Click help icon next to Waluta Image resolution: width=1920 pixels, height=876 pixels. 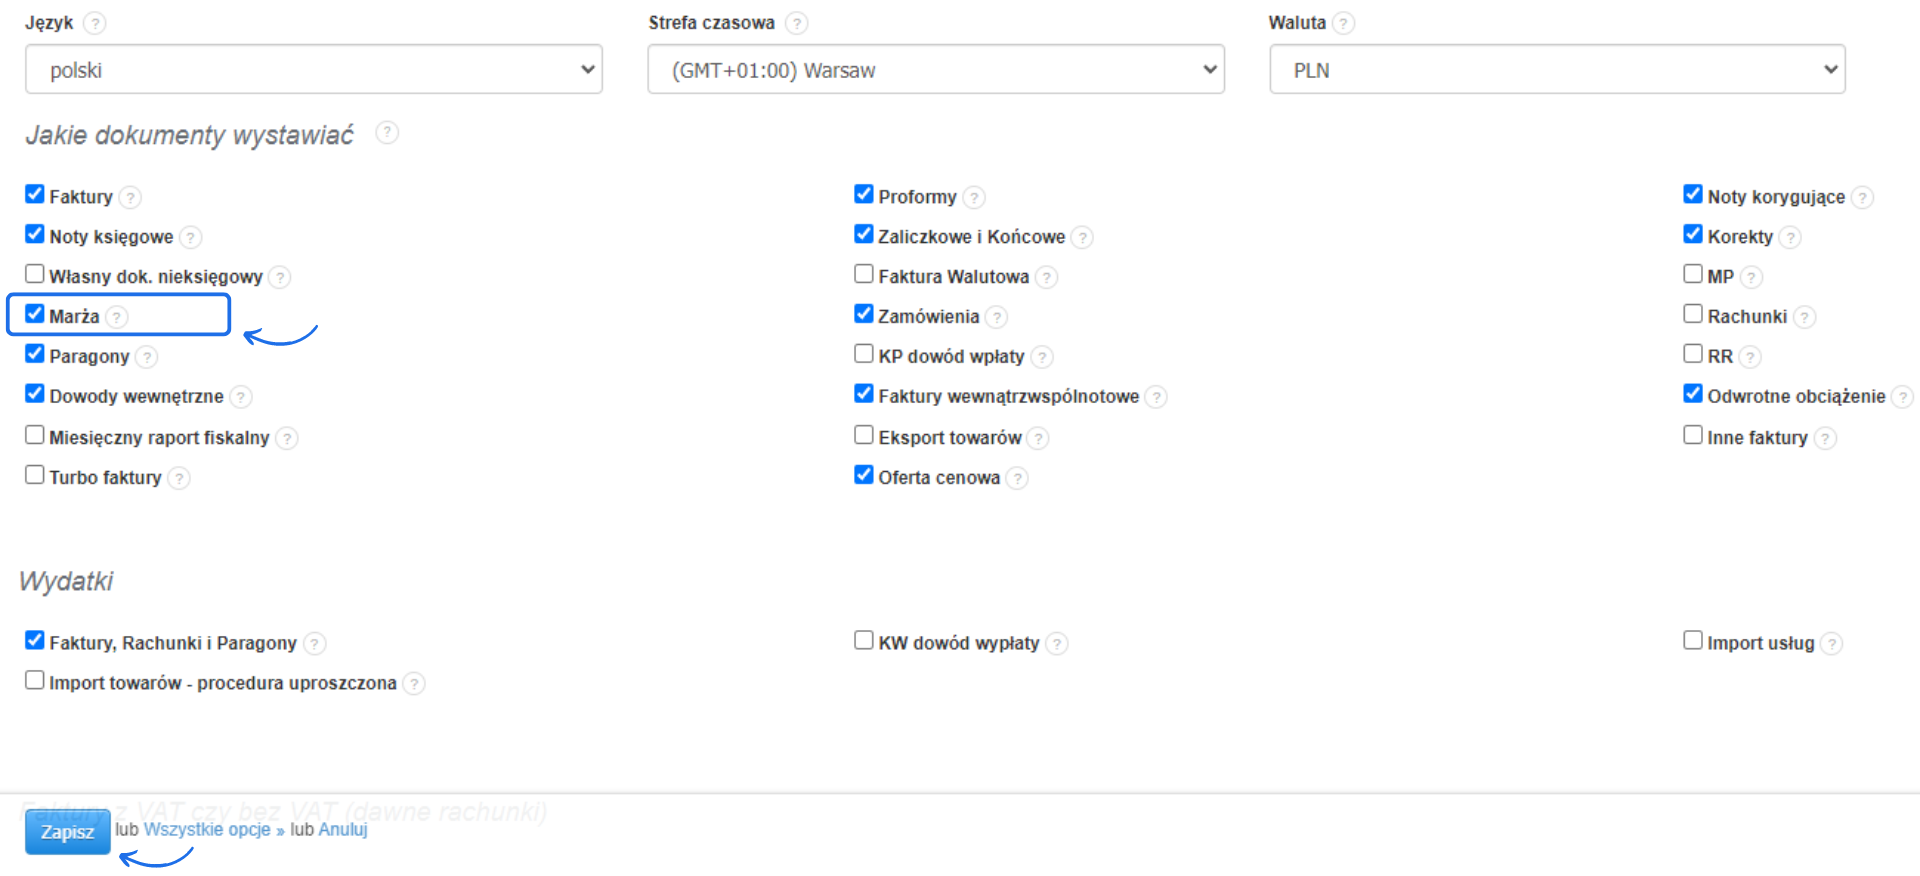tap(1344, 23)
